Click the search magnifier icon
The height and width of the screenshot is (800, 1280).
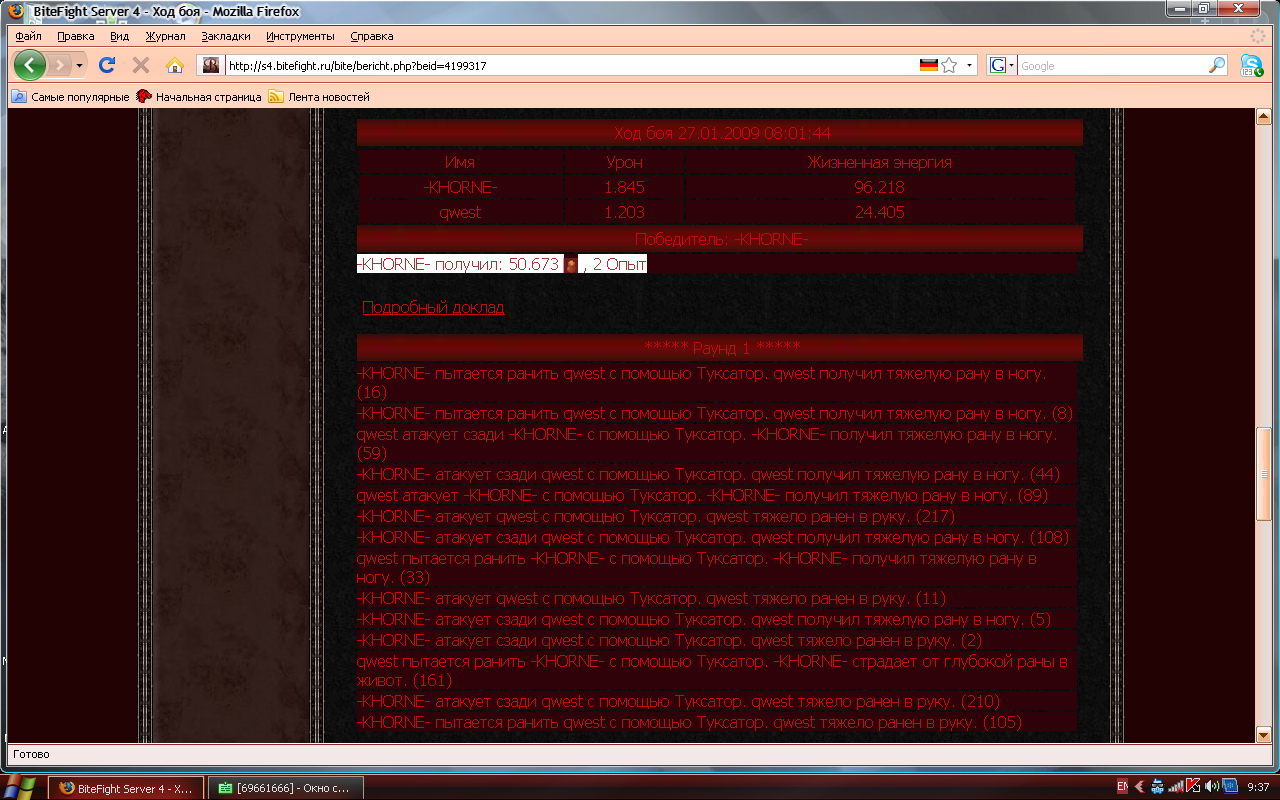[x=1217, y=66]
